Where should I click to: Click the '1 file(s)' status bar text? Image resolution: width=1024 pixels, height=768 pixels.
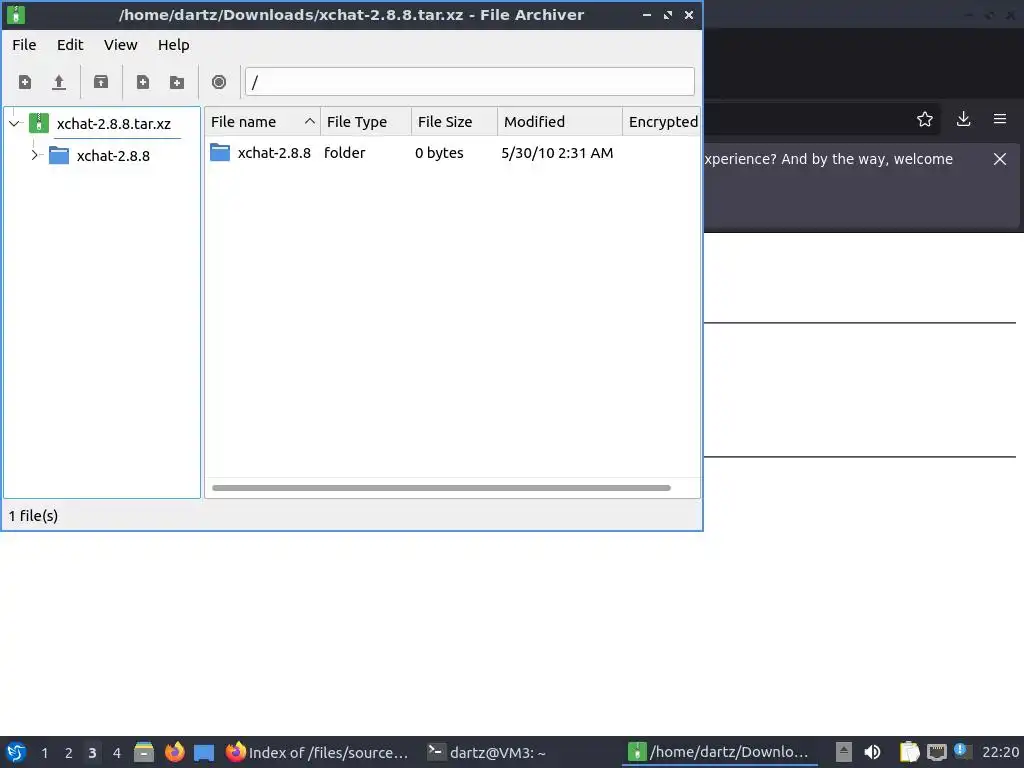point(33,516)
